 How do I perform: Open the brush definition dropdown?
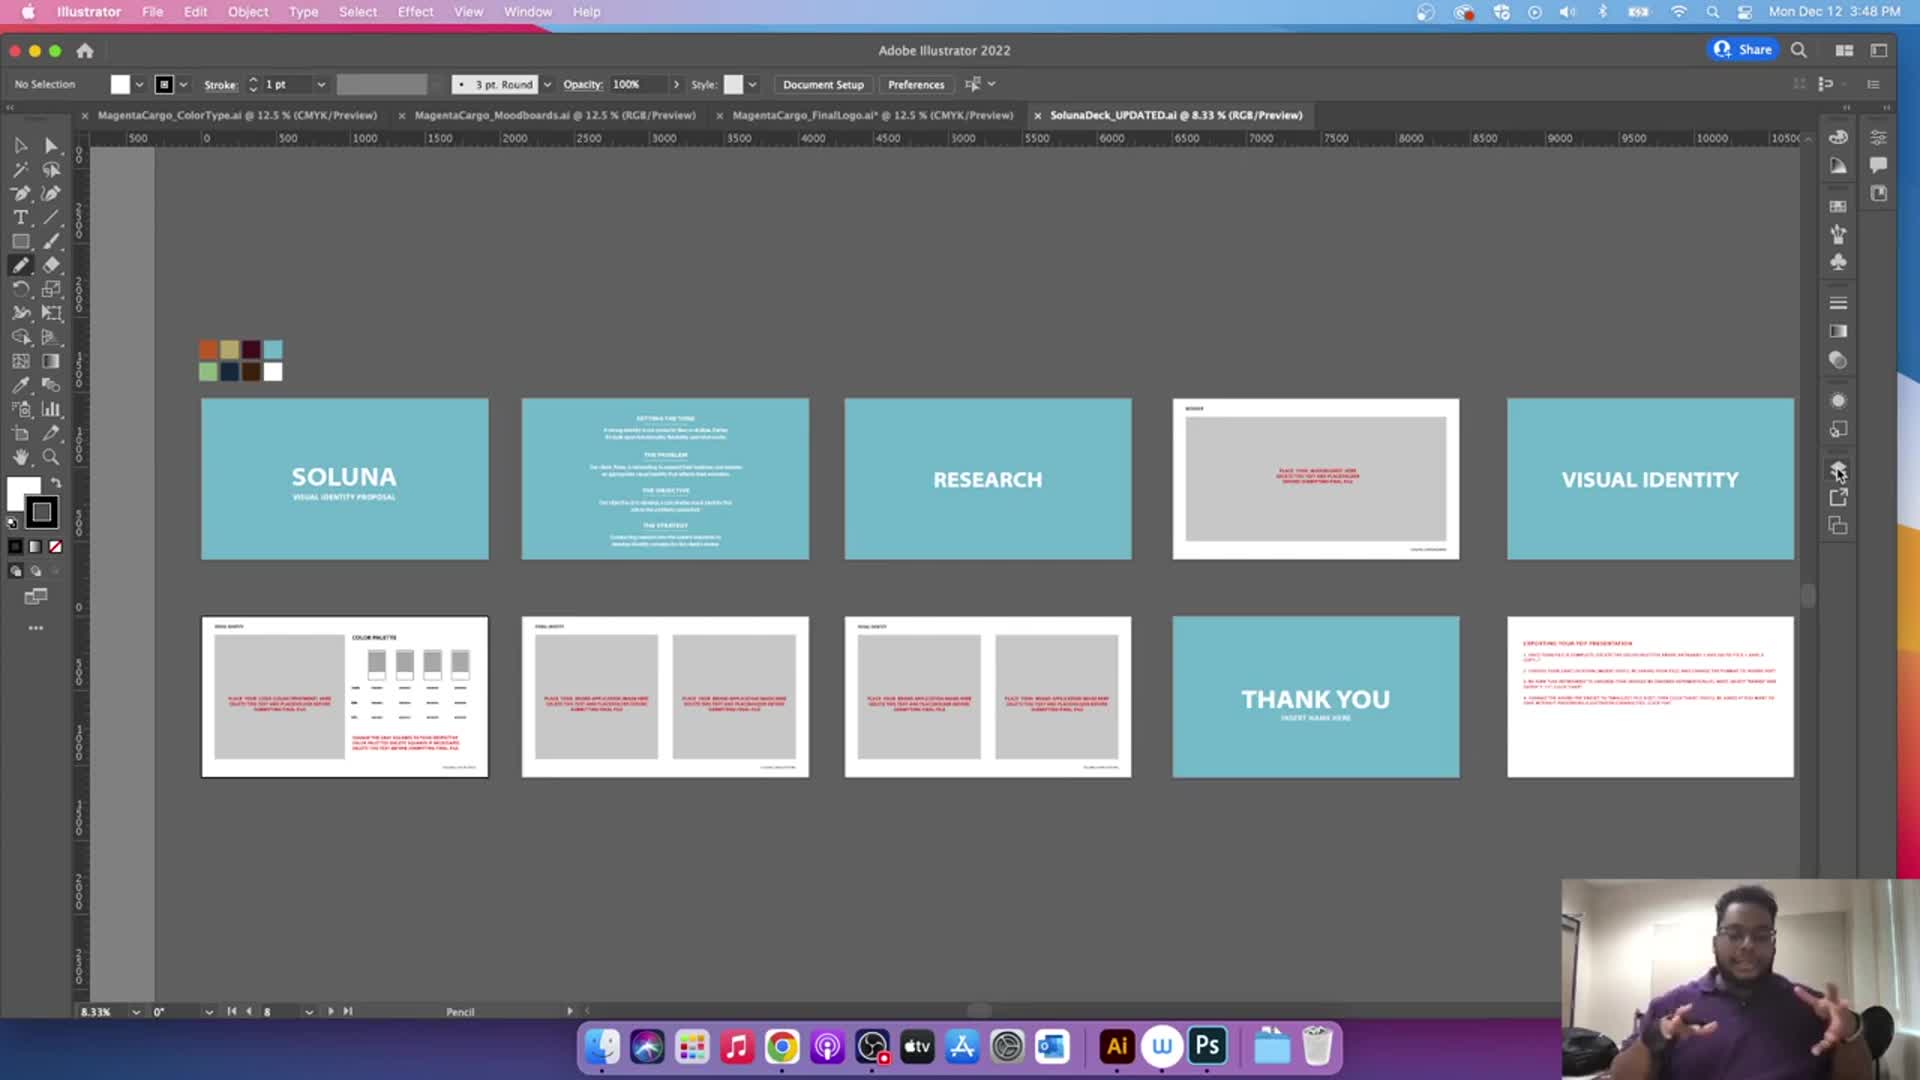click(547, 85)
